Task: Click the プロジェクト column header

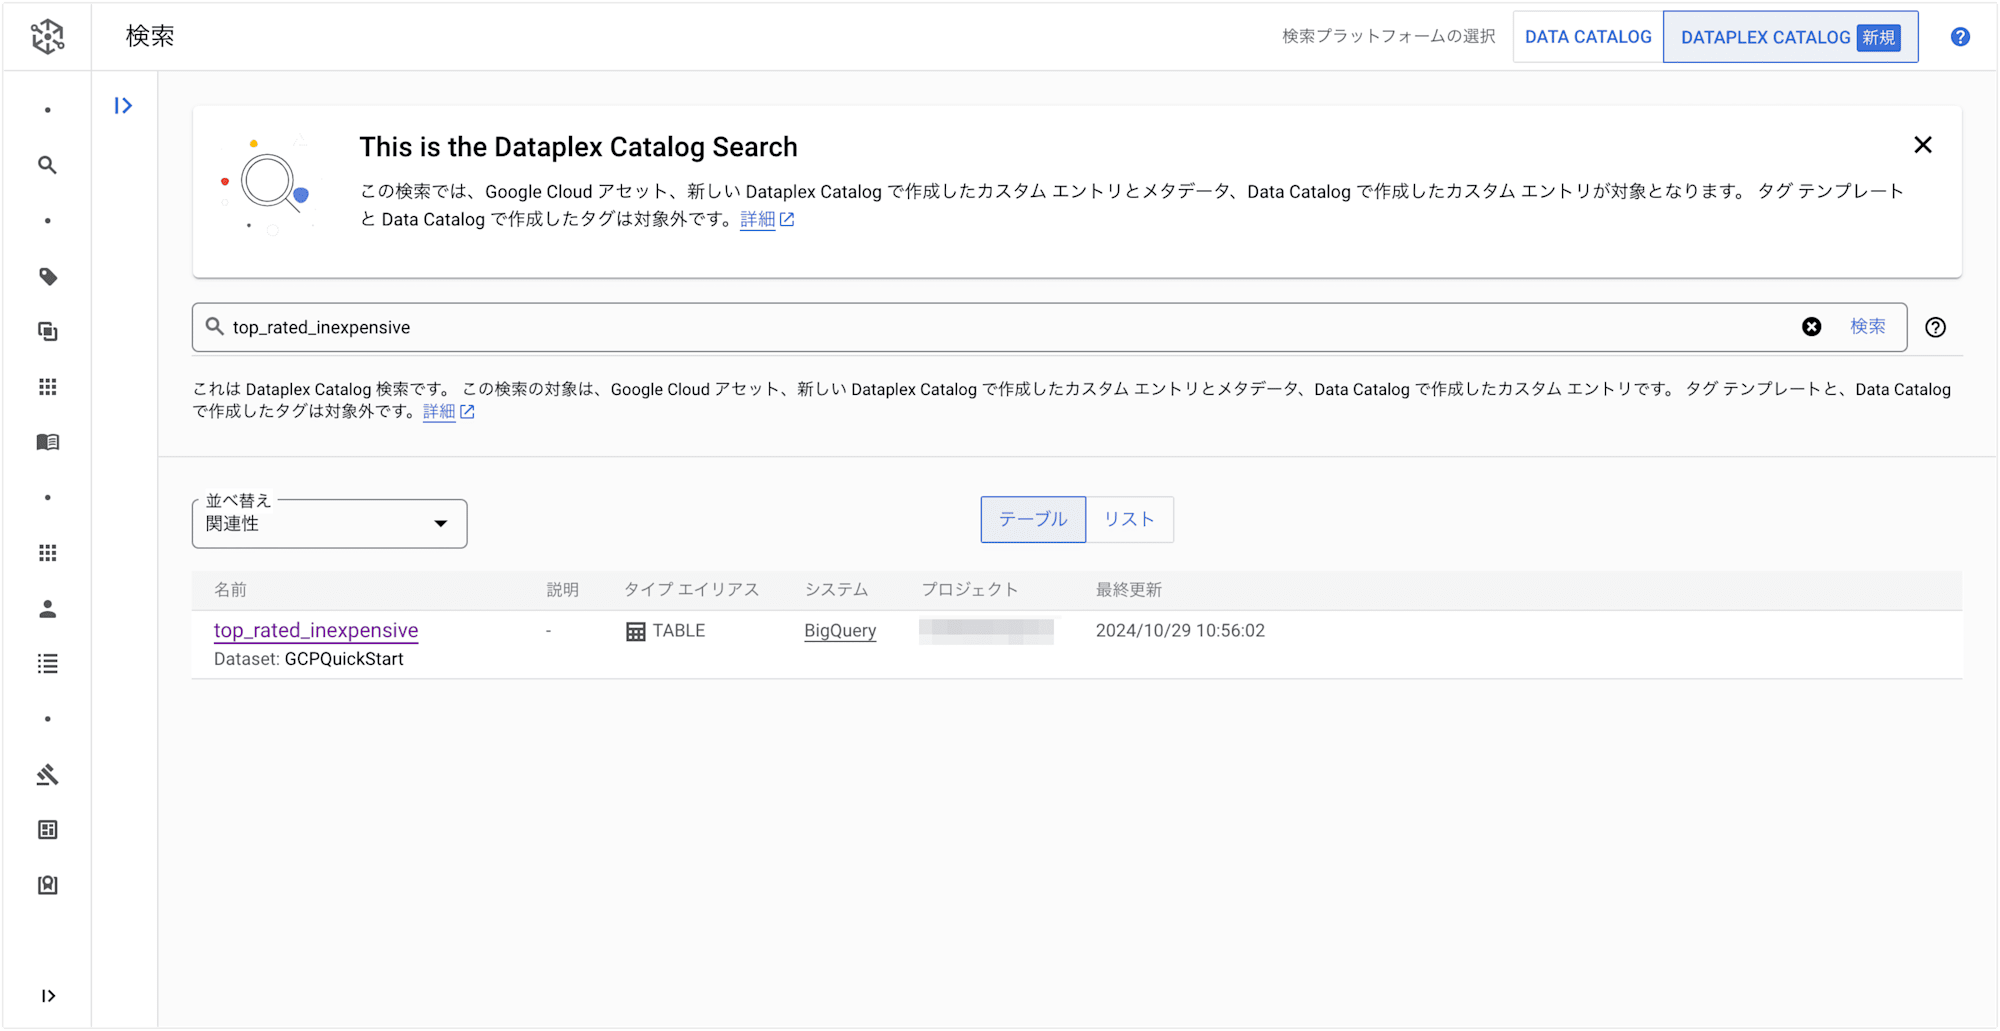Action: click(970, 590)
